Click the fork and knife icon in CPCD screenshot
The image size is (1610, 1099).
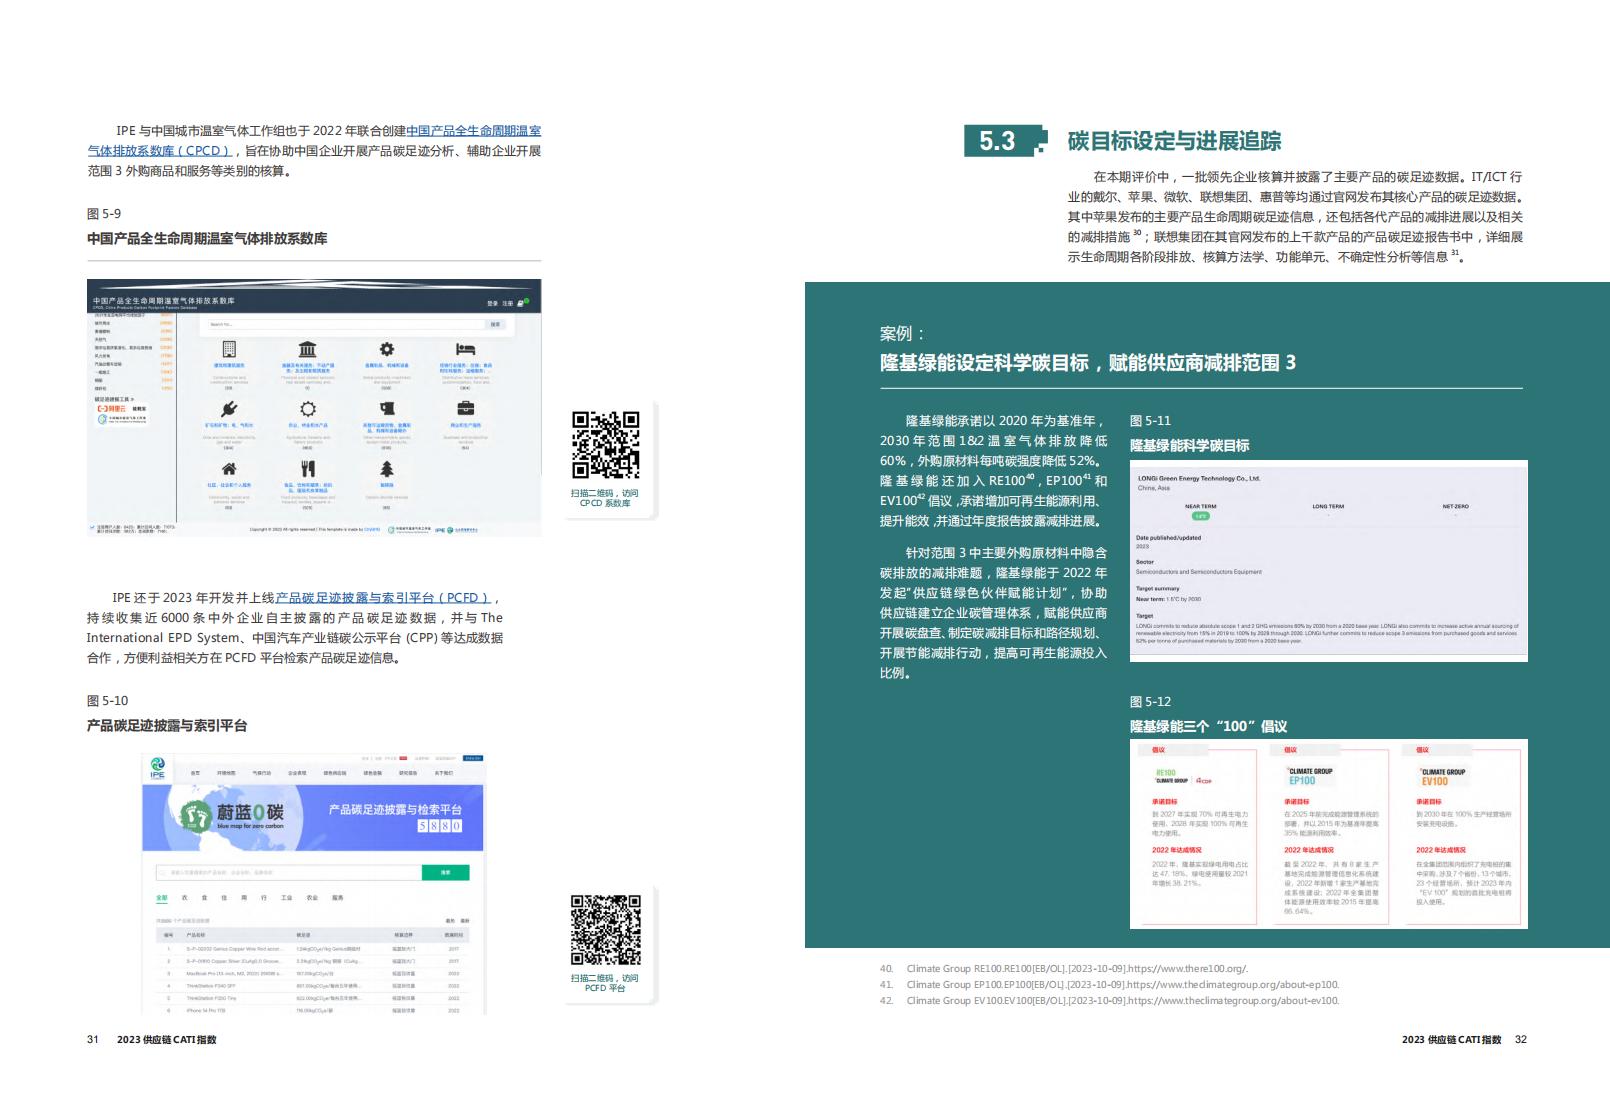click(308, 468)
